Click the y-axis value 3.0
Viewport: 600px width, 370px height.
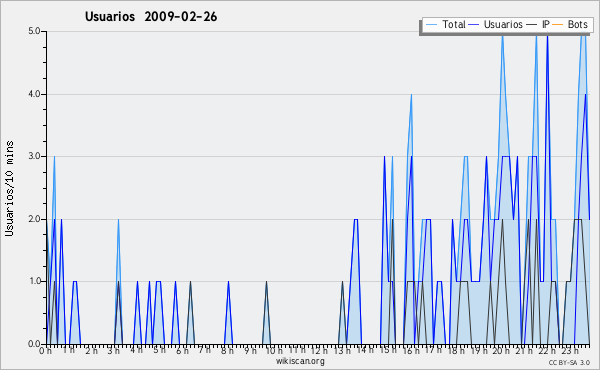(x=34, y=156)
